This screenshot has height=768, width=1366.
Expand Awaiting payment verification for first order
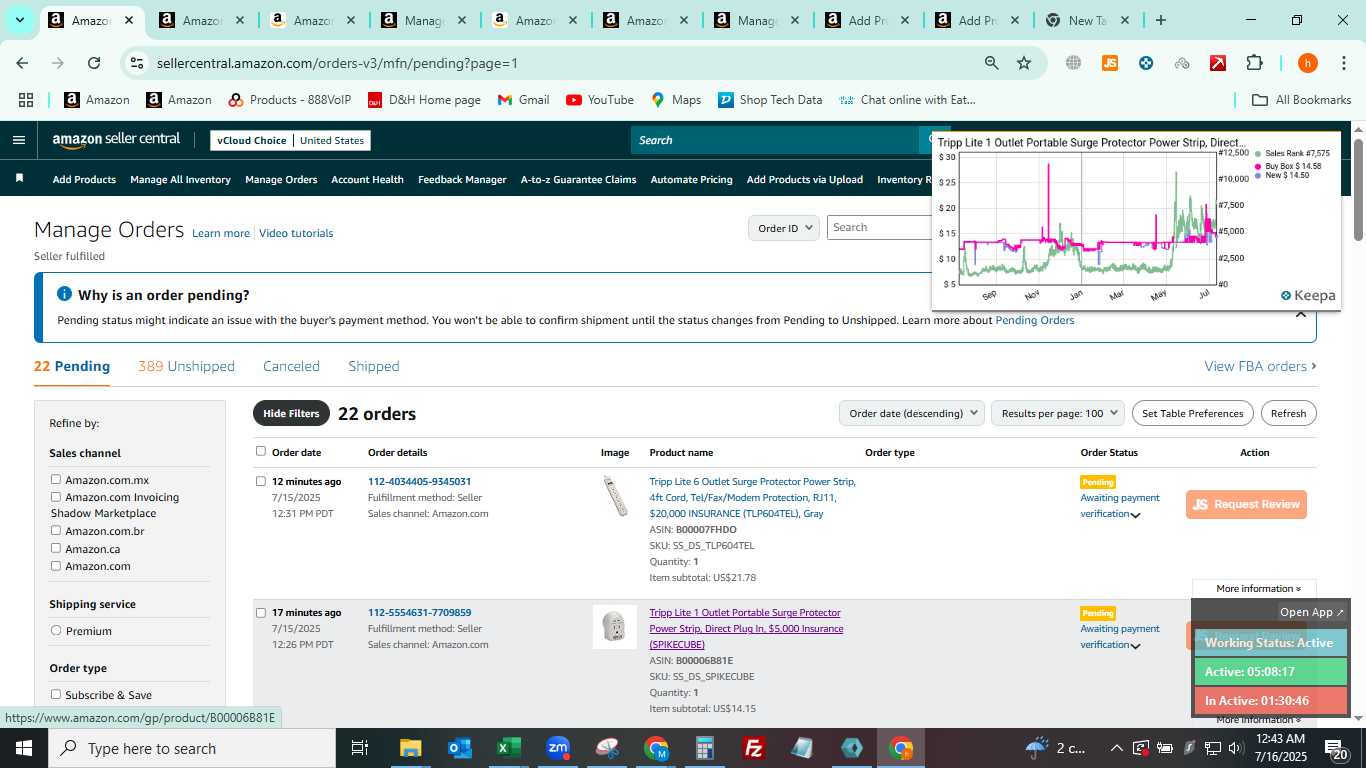click(1135, 515)
